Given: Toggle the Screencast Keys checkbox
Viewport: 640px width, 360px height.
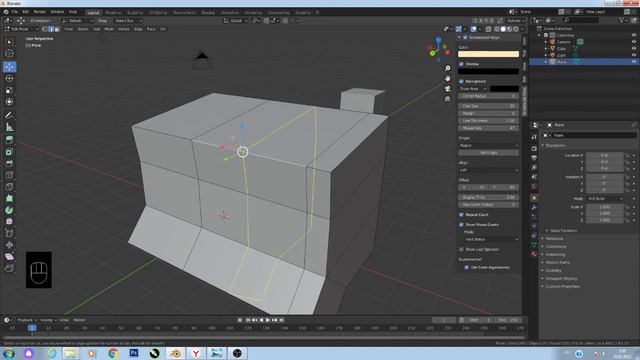Looking at the screenshot, I should (465, 37).
